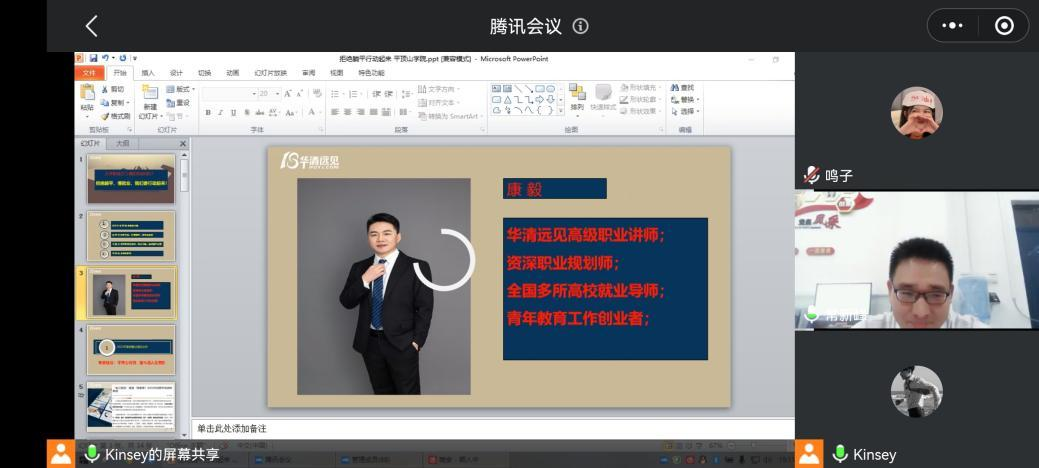The height and width of the screenshot is (468, 1039).
Task: Open the 文件 file button
Action: [89, 73]
